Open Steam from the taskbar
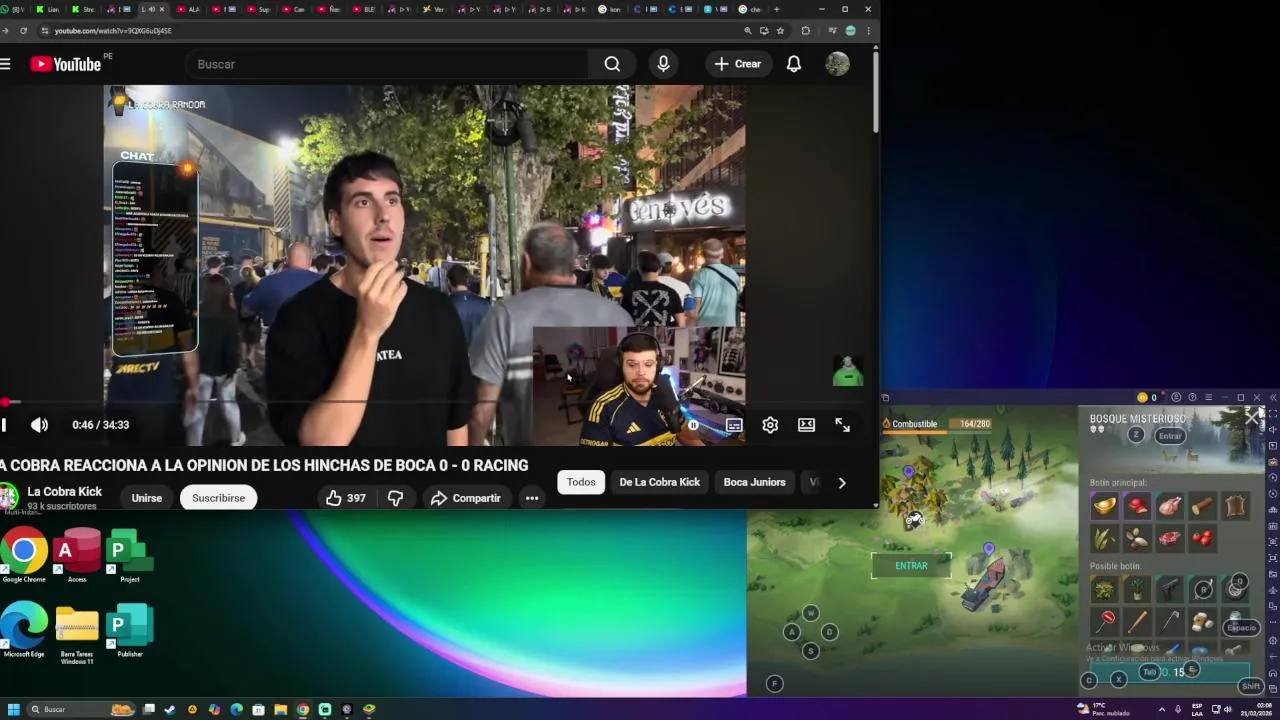 pos(170,710)
